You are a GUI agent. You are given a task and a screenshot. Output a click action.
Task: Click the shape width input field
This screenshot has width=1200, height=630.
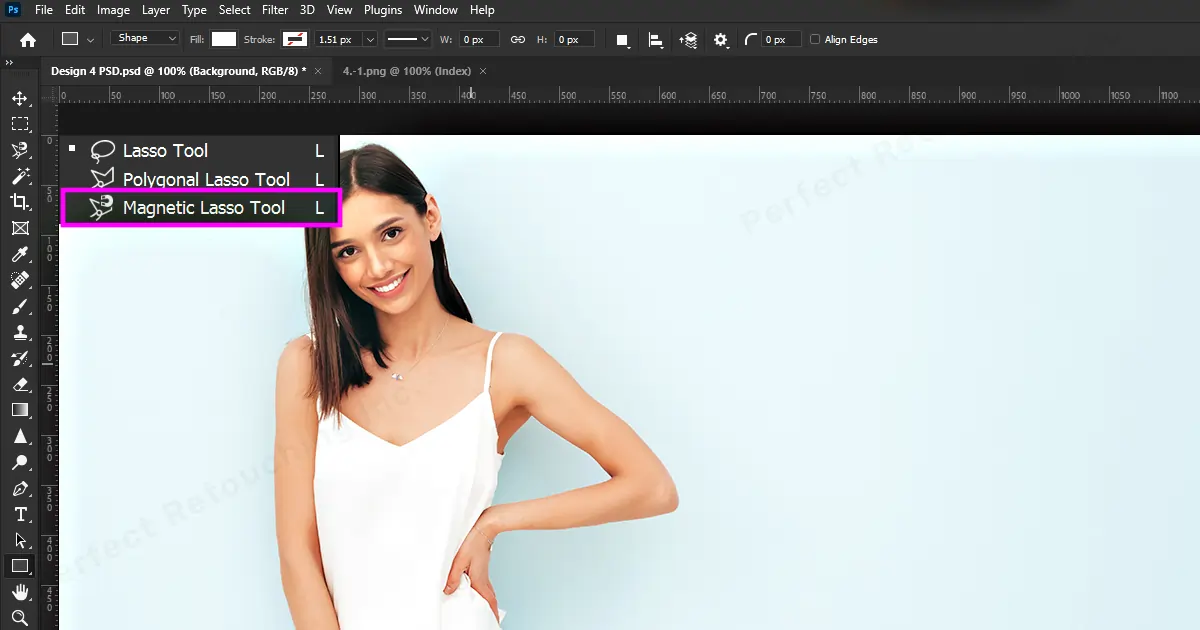[x=479, y=40]
